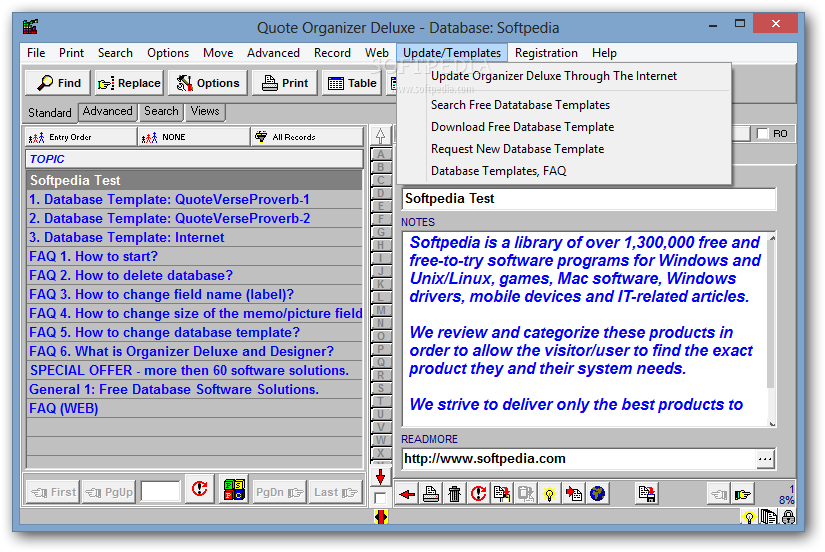Select row FAQ 1. How to start?
The height and width of the screenshot is (552, 825).
pyautogui.click(x=194, y=257)
